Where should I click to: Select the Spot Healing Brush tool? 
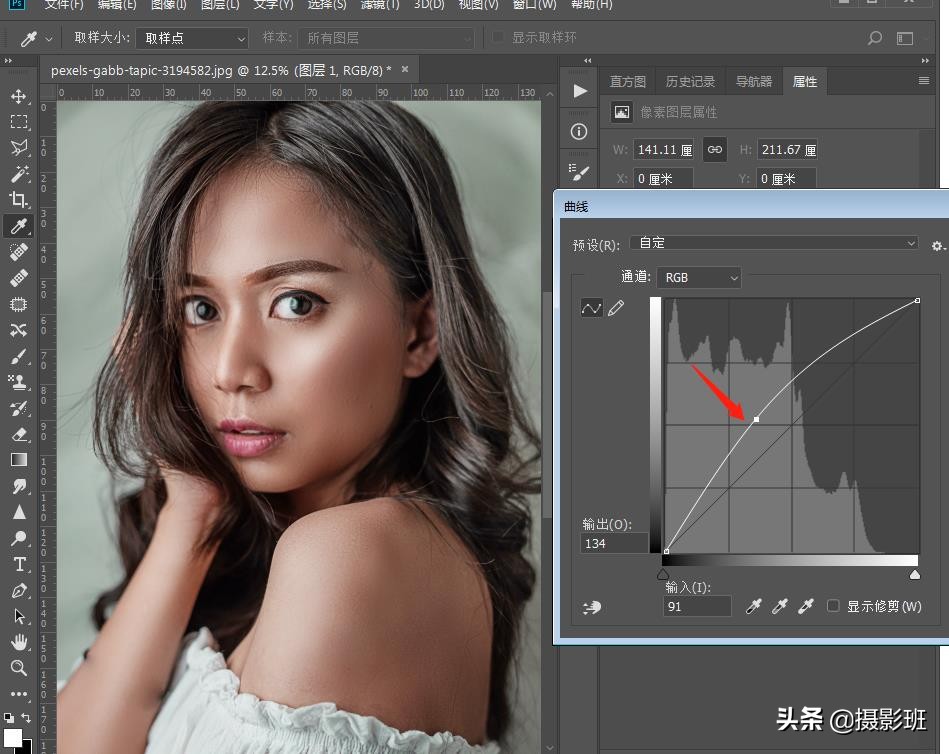point(19,252)
